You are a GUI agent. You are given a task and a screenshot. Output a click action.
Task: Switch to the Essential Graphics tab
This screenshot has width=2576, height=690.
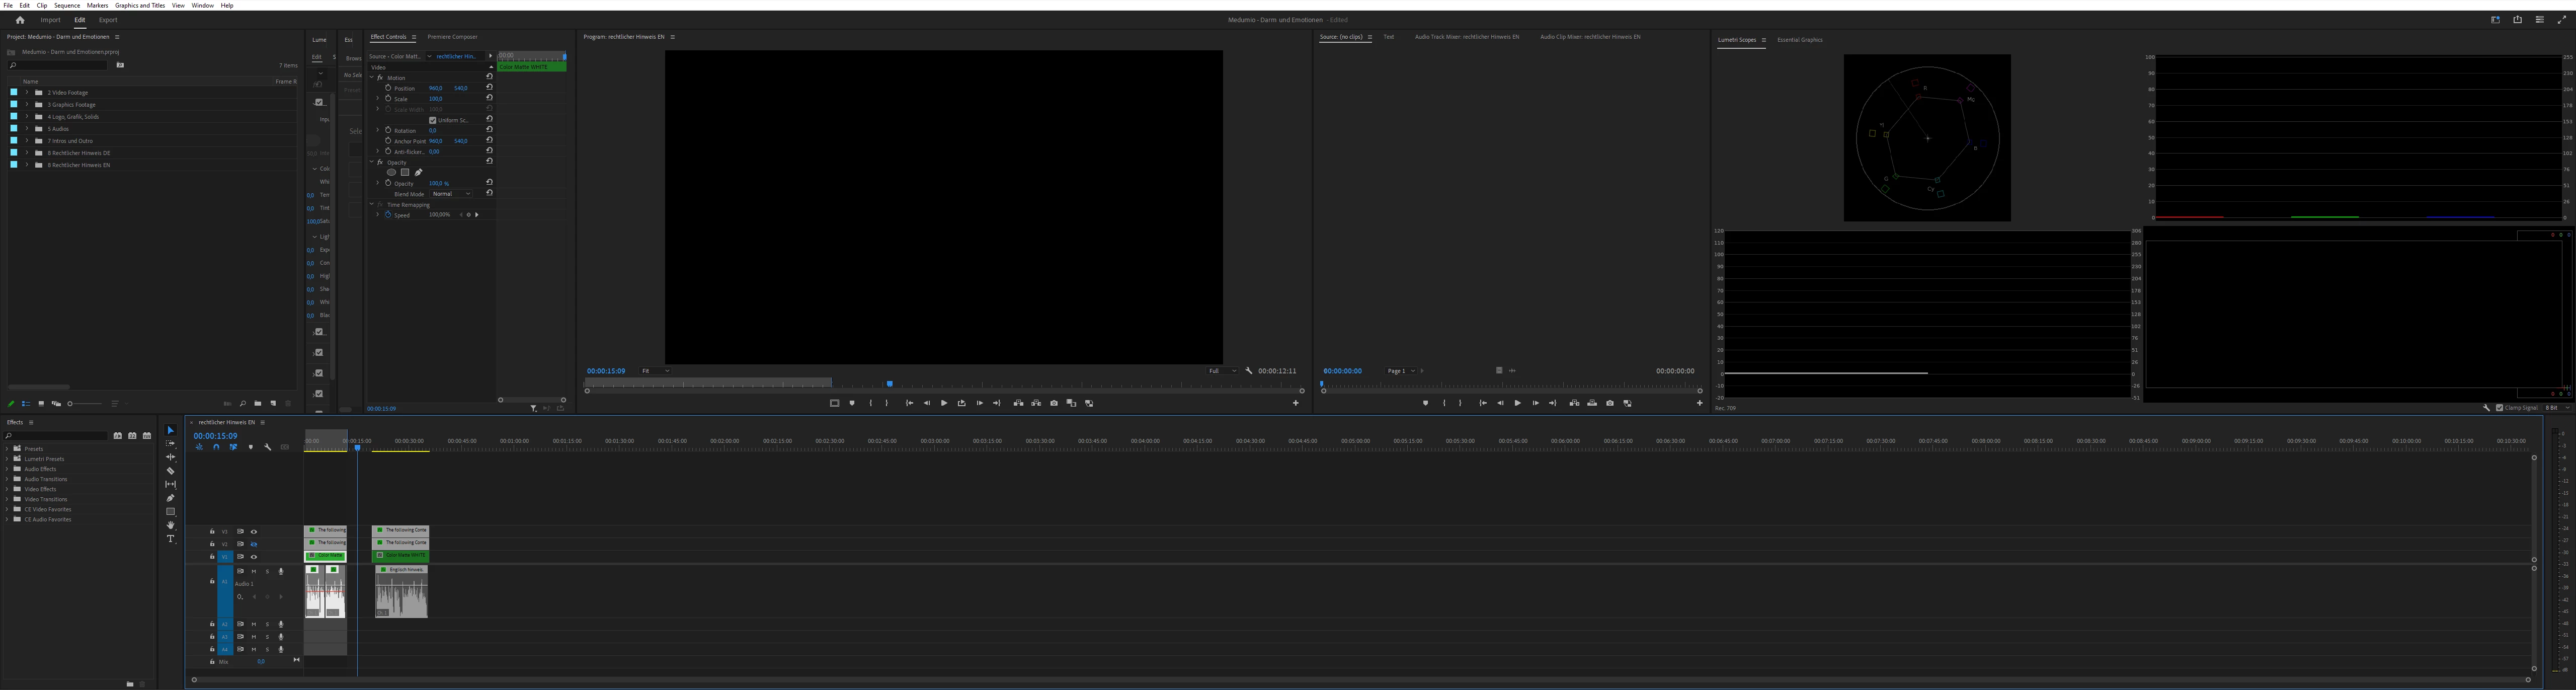tap(1799, 40)
